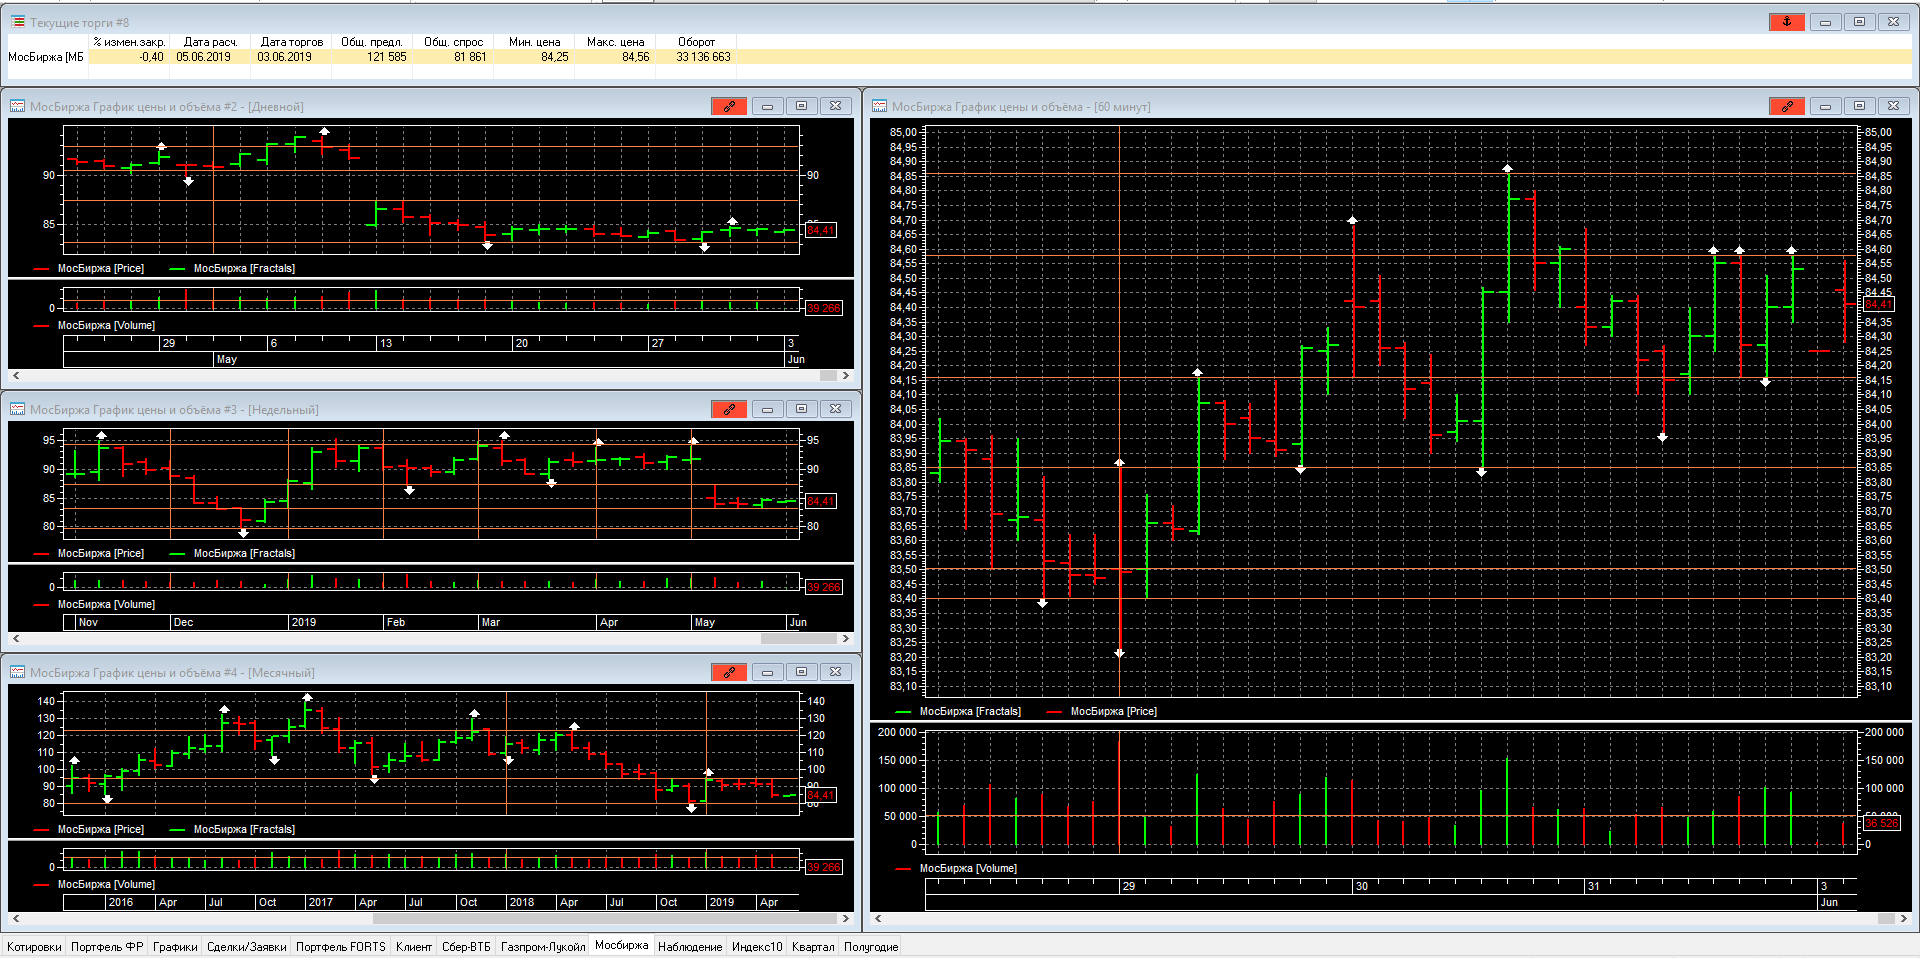
Task: Click the Мин. цена column header
Action: [x=534, y=42]
